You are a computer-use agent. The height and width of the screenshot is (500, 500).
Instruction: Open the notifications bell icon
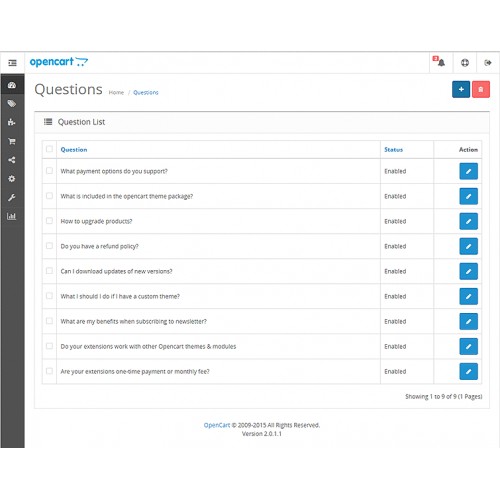pyautogui.click(x=441, y=62)
